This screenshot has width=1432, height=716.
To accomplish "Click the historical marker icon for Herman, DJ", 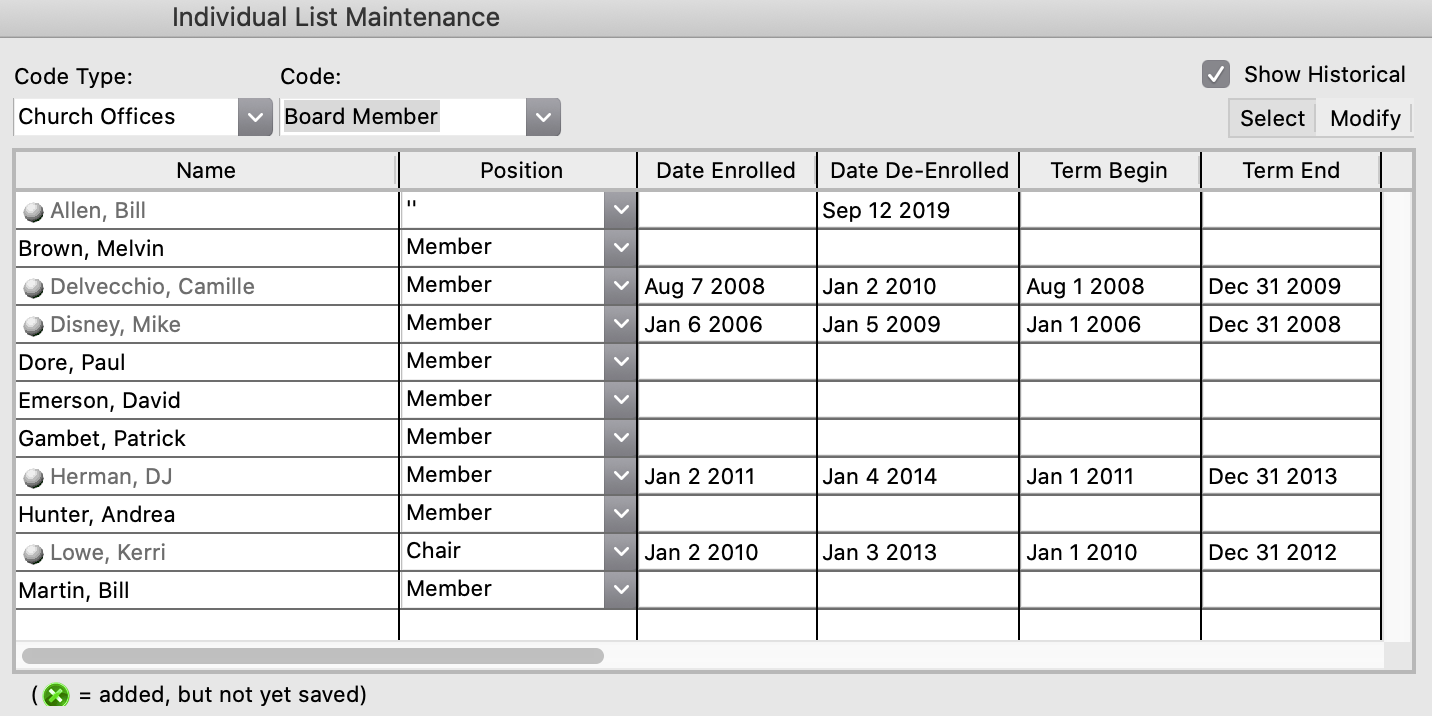I will click(x=34, y=478).
